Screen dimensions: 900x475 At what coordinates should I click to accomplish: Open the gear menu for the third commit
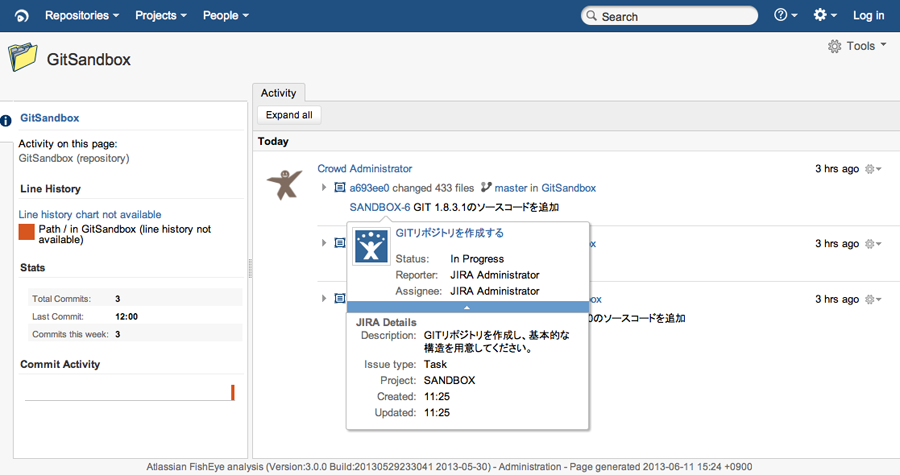873,299
